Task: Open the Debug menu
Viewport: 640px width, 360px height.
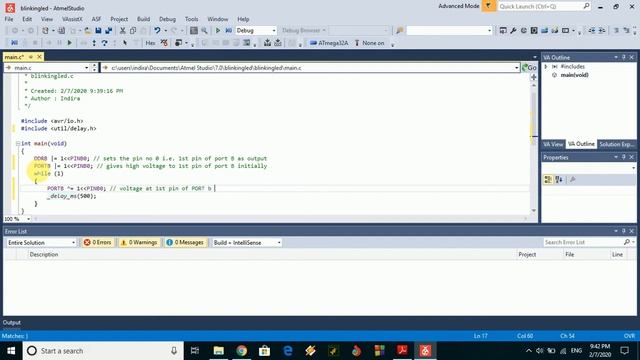Action: (167, 19)
